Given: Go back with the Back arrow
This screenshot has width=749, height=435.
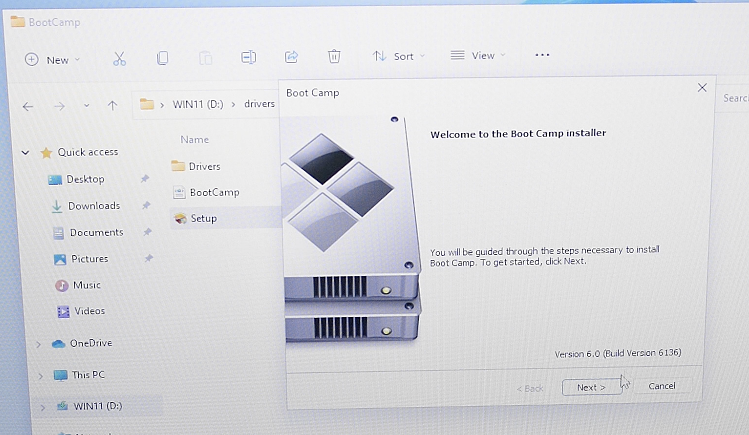Looking at the screenshot, I should [28, 106].
